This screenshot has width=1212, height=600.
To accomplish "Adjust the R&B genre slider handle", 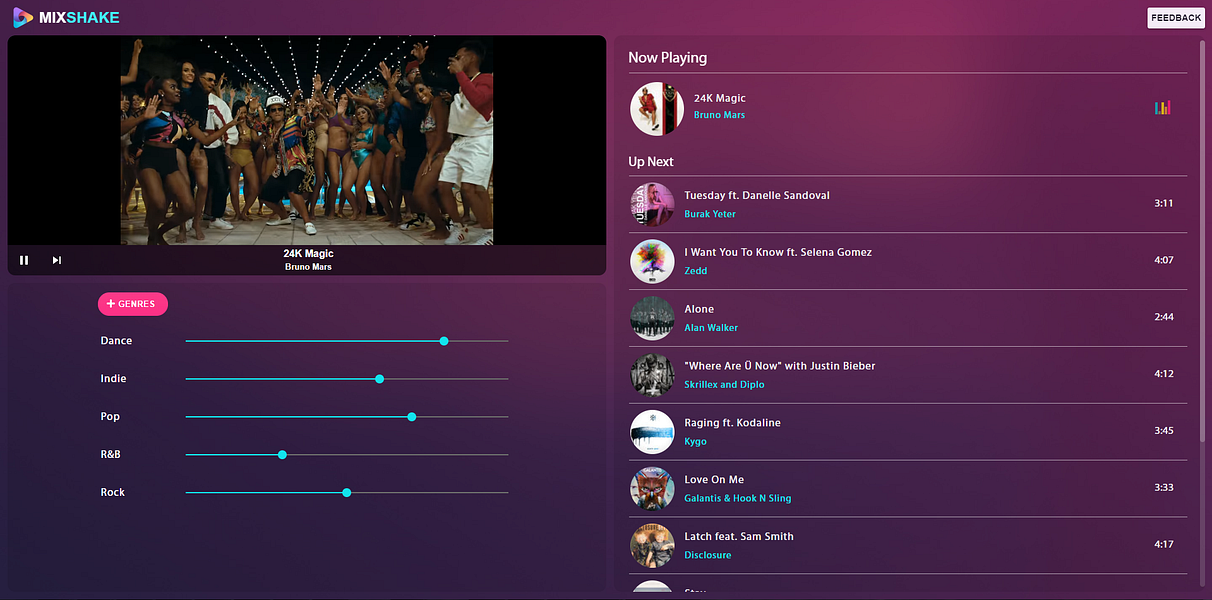I will (282, 455).
